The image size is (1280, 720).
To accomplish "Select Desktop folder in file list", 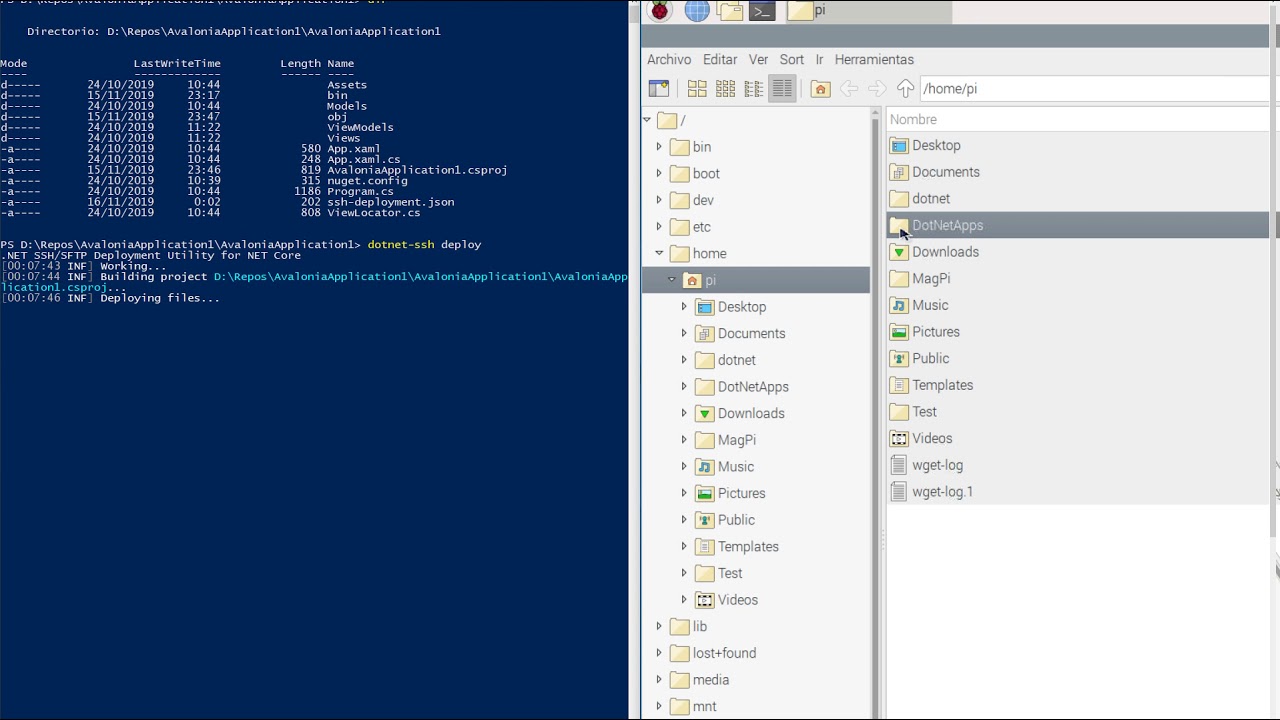I will (x=1078, y=145).
